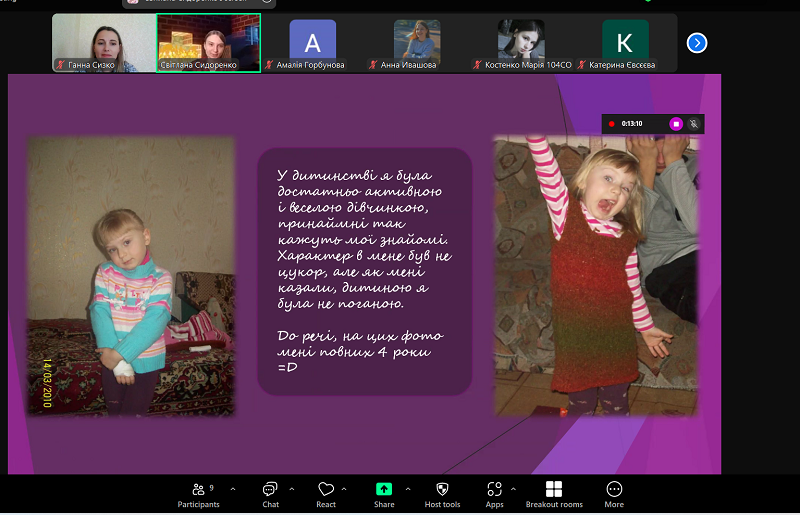Select Світлана Сидоренко video thumbnail

click(209, 43)
